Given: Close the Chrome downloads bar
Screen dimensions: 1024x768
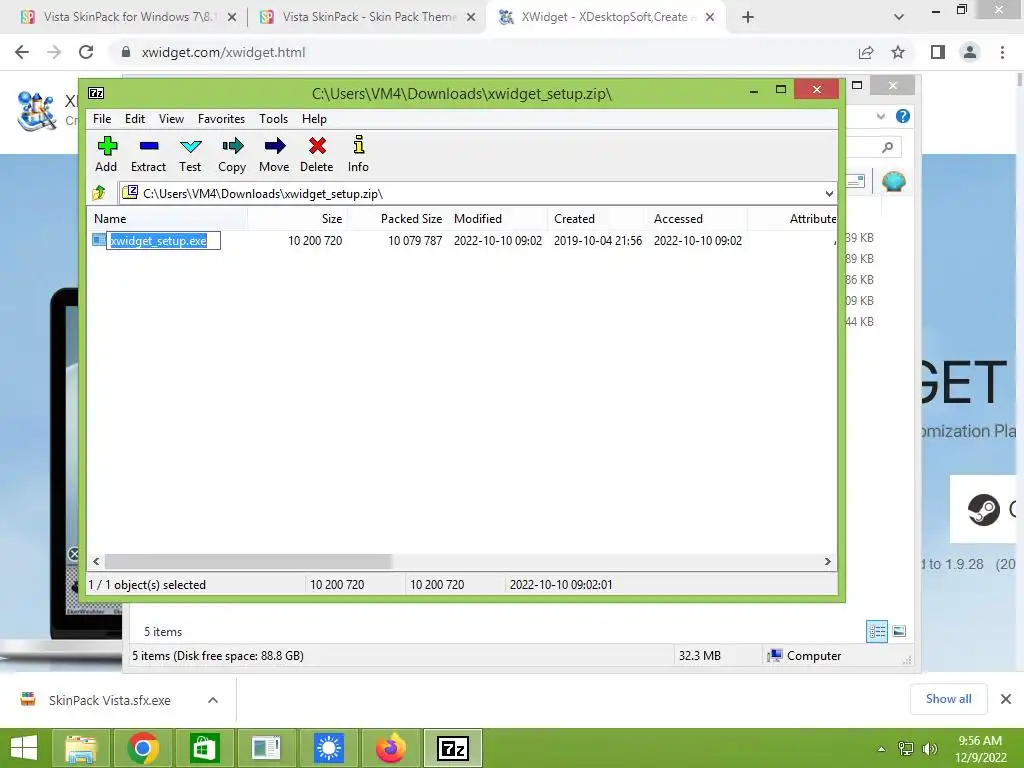Looking at the screenshot, I should pos(1006,699).
